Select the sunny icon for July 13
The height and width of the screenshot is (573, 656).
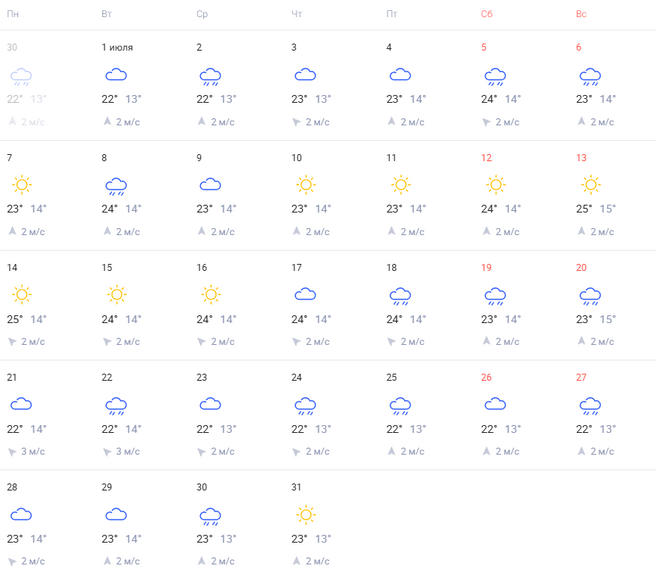[x=590, y=185]
